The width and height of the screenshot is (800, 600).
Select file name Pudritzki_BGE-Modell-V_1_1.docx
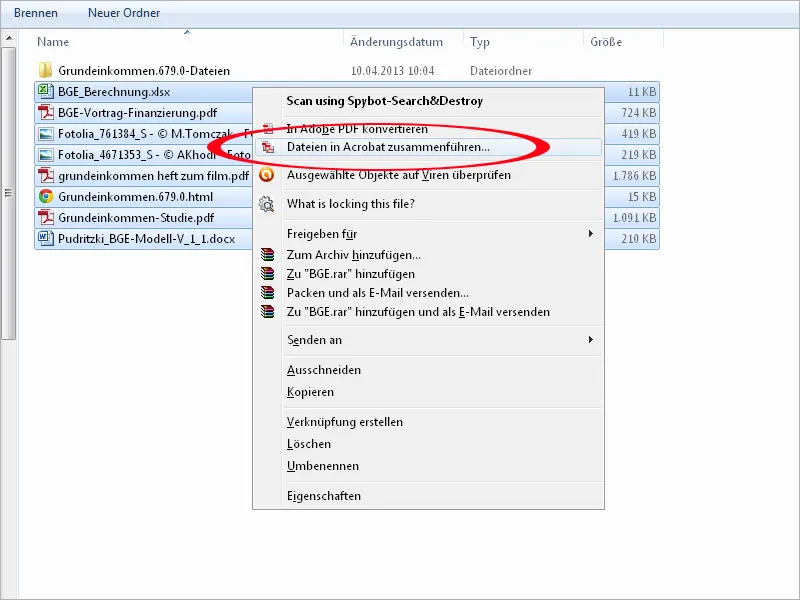coord(146,239)
